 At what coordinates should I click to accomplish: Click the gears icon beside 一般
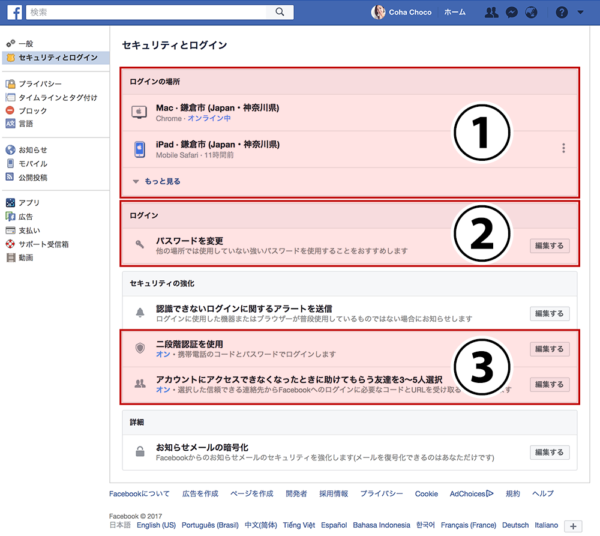pyautogui.click(x=11, y=43)
